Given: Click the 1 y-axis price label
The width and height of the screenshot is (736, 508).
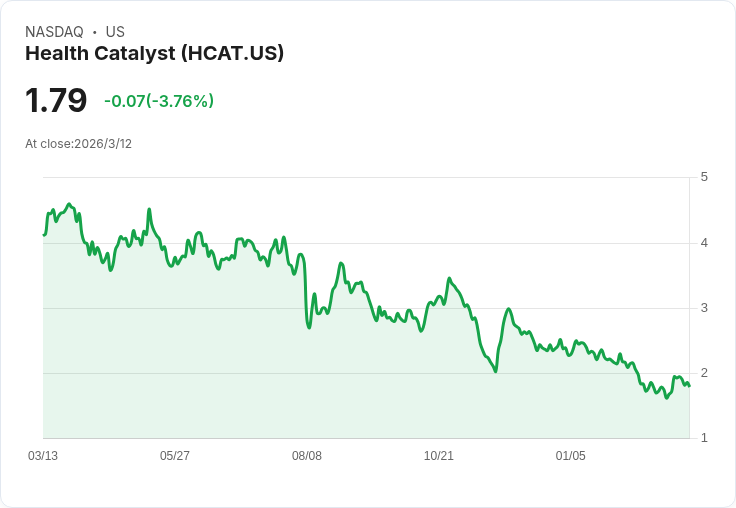Looking at the screenshot, I should click(x=704, y=438).
